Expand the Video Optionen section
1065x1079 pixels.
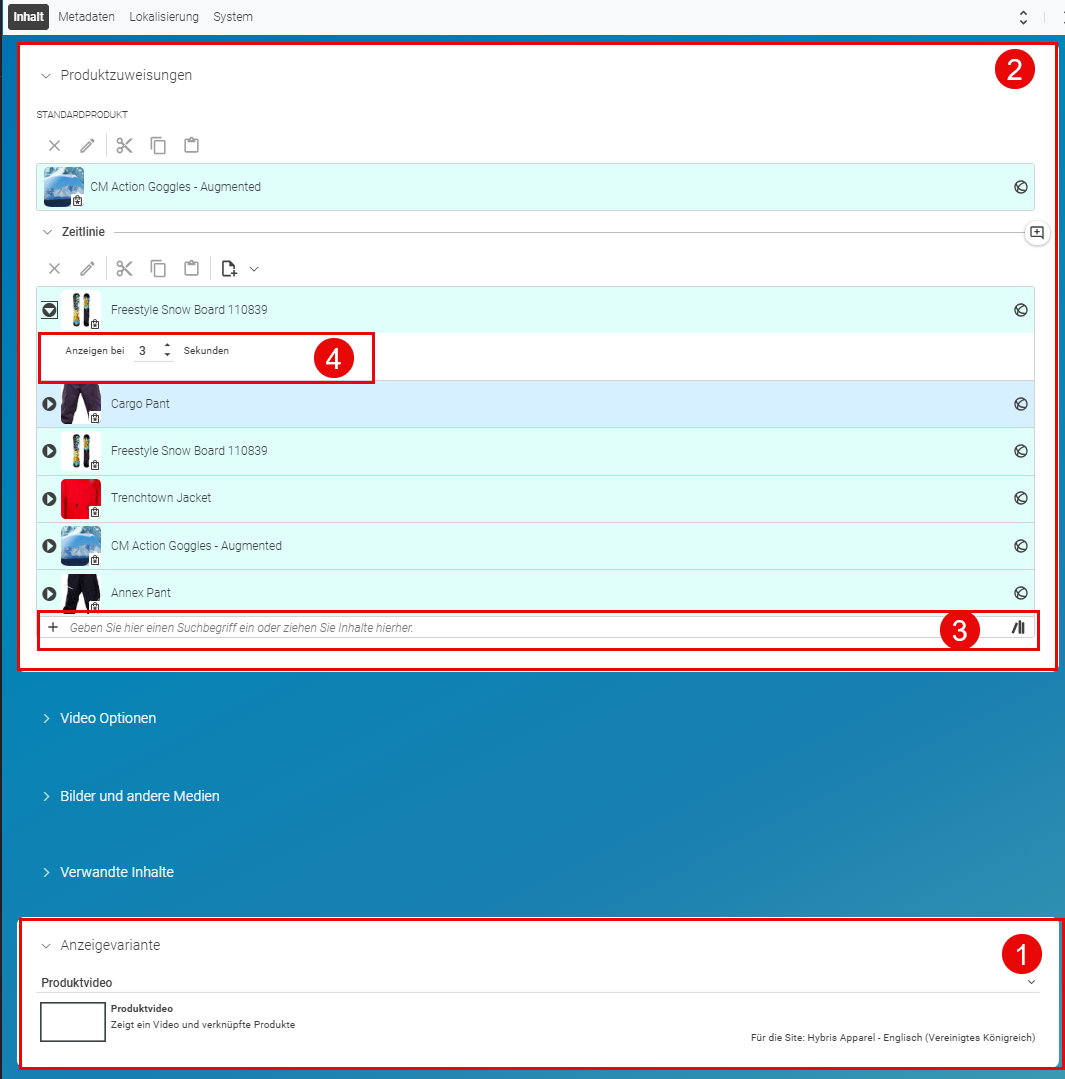point(46,718)
